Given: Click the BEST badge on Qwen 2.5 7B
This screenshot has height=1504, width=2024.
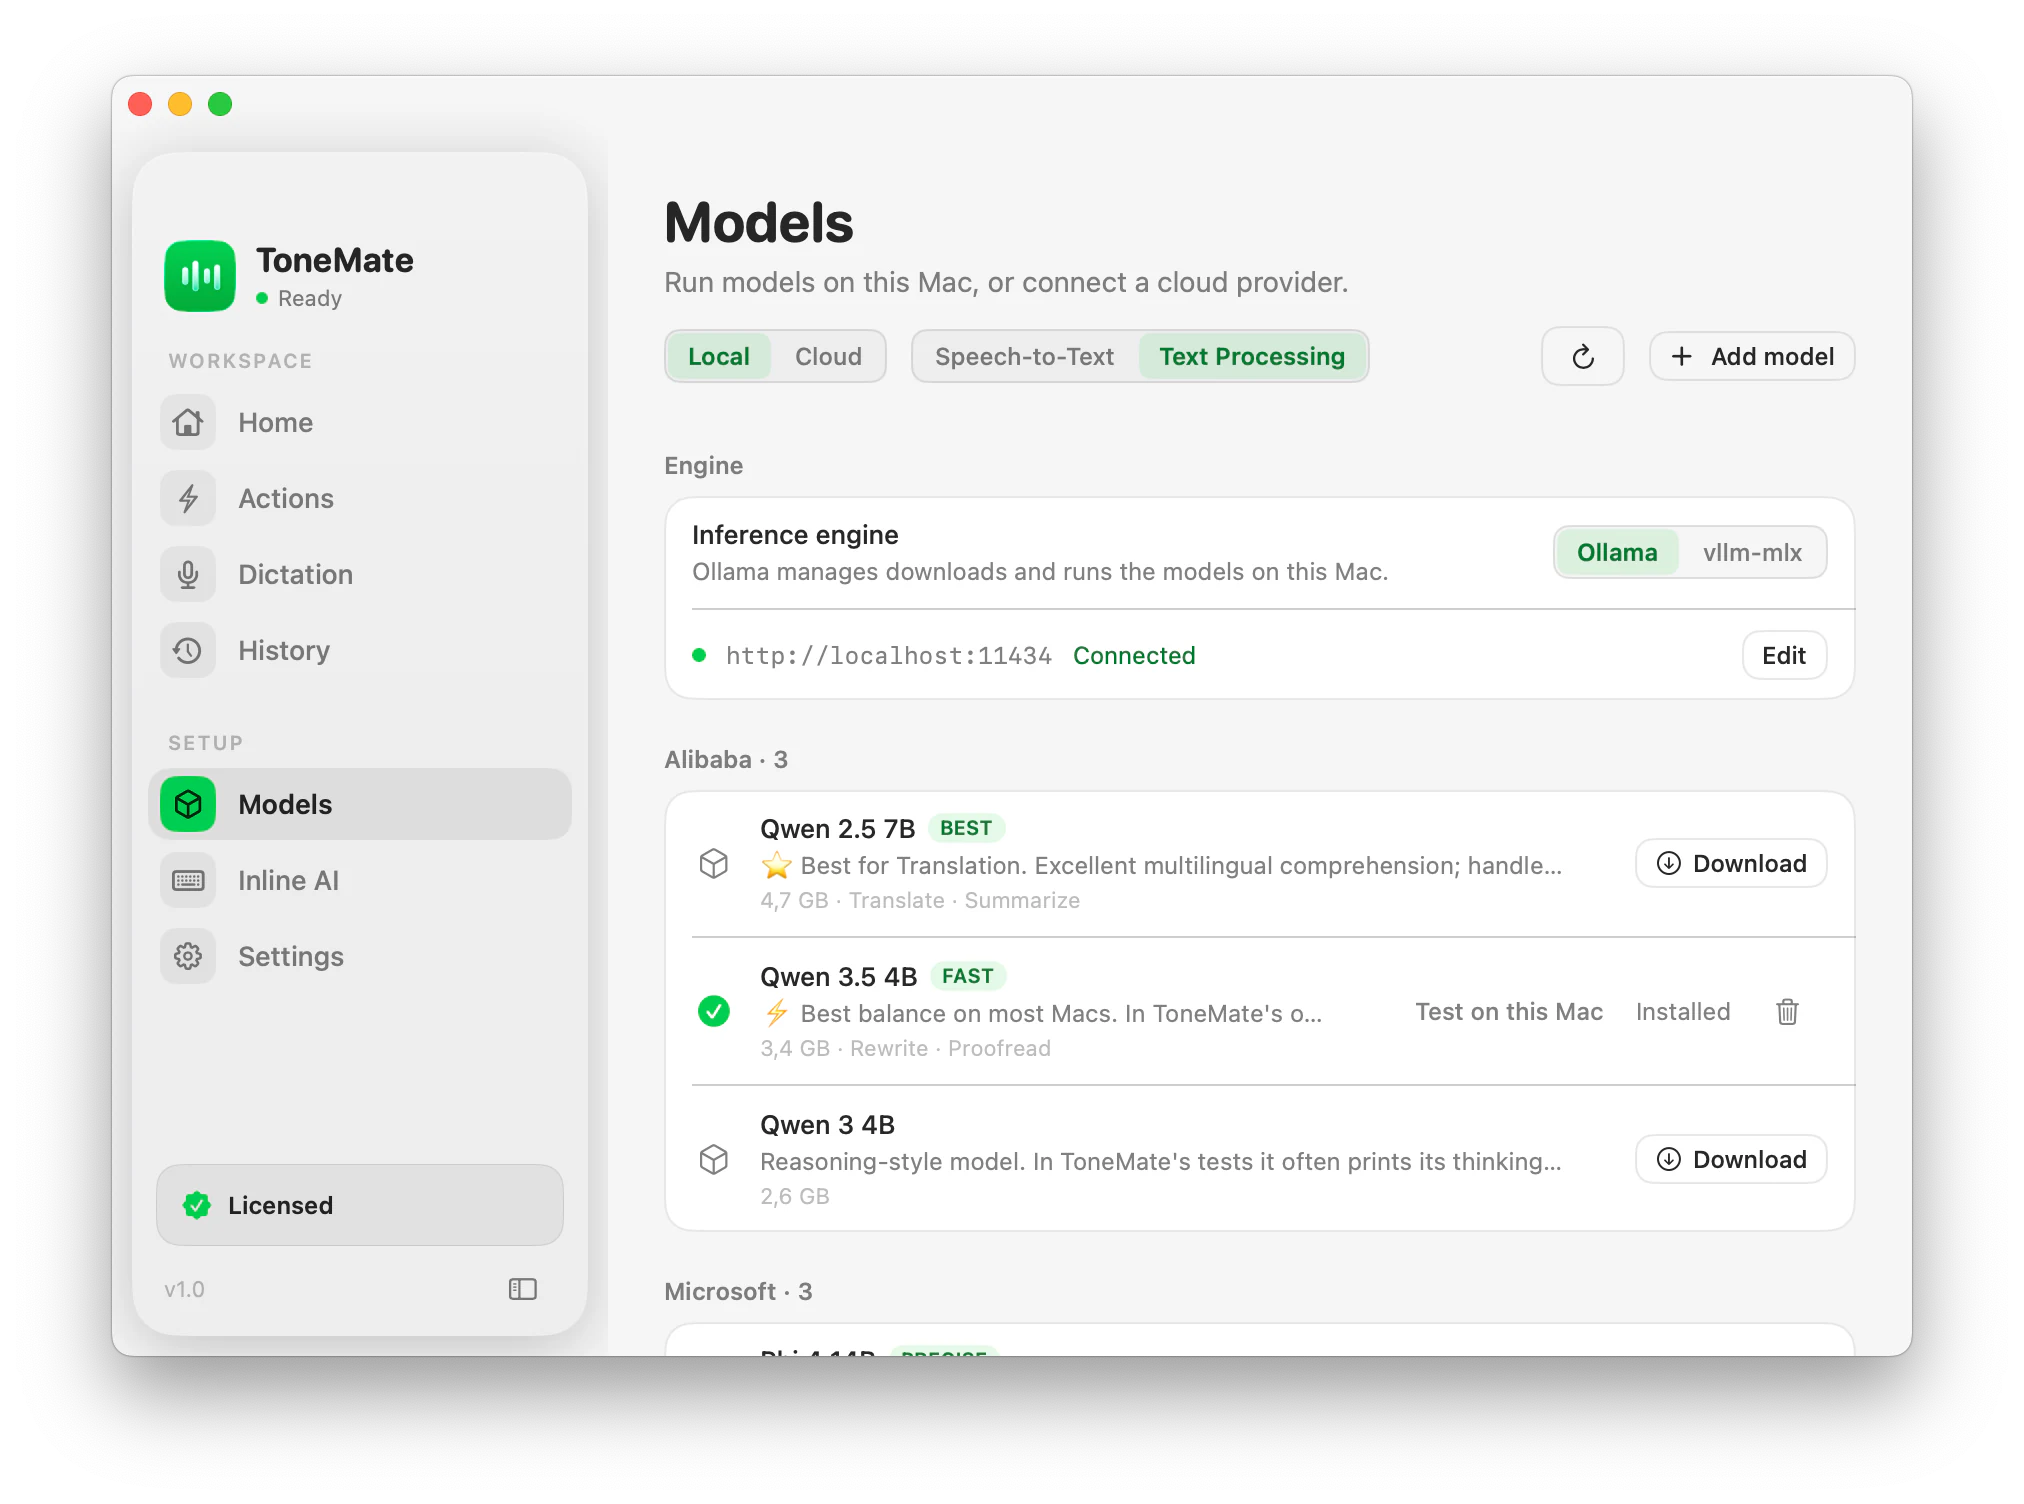Looking at the screenshot, I should tap(966, 828).
